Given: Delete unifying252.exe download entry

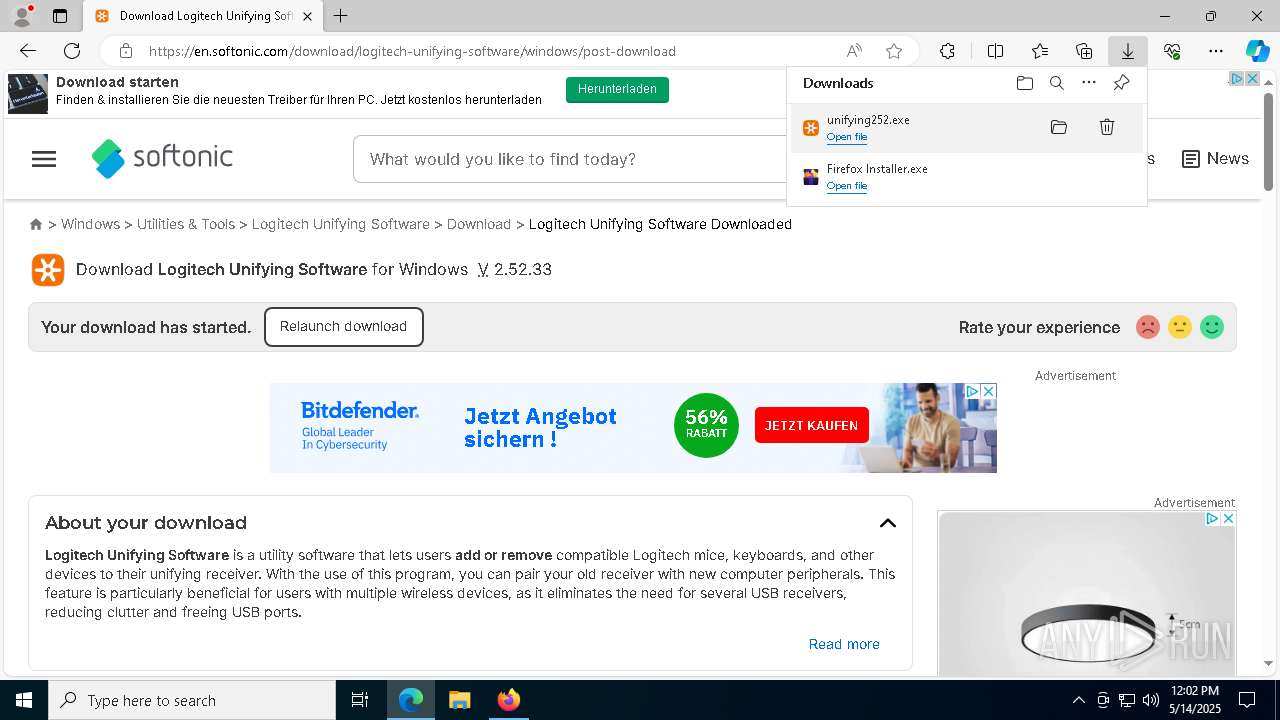Looking at the screenshot, I should (1107, 127).
